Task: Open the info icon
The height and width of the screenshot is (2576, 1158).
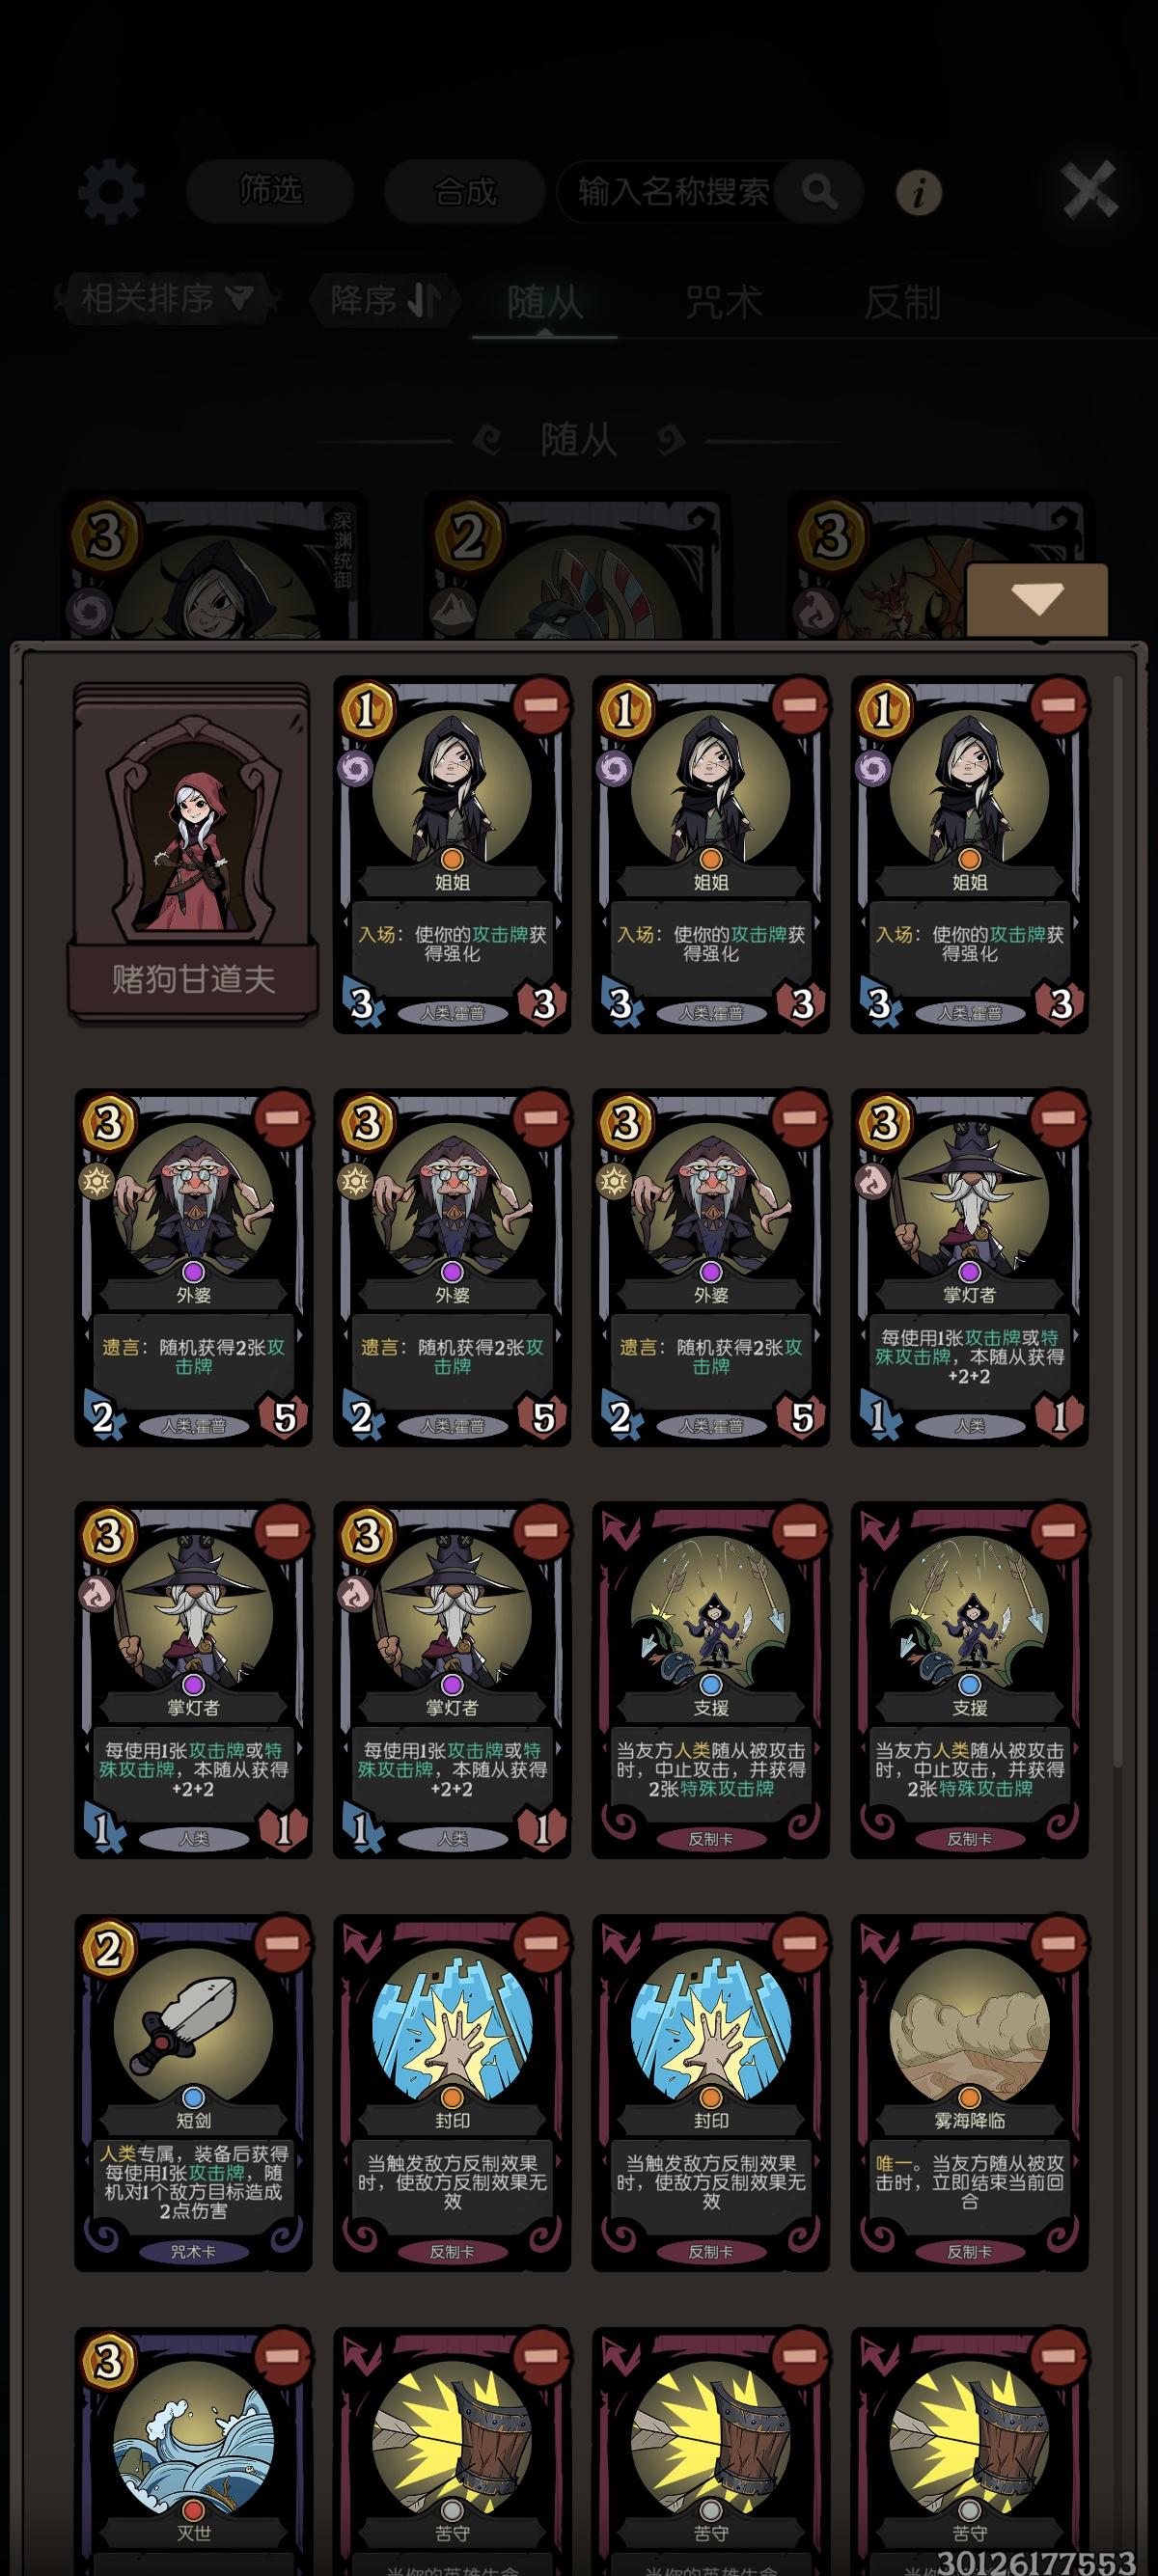Action: 918,192
